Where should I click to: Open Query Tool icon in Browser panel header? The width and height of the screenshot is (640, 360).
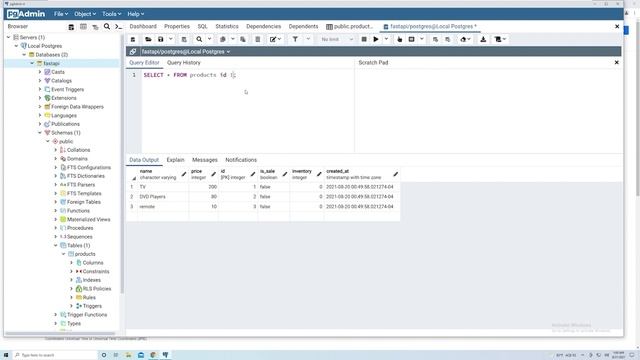point(71,27)
